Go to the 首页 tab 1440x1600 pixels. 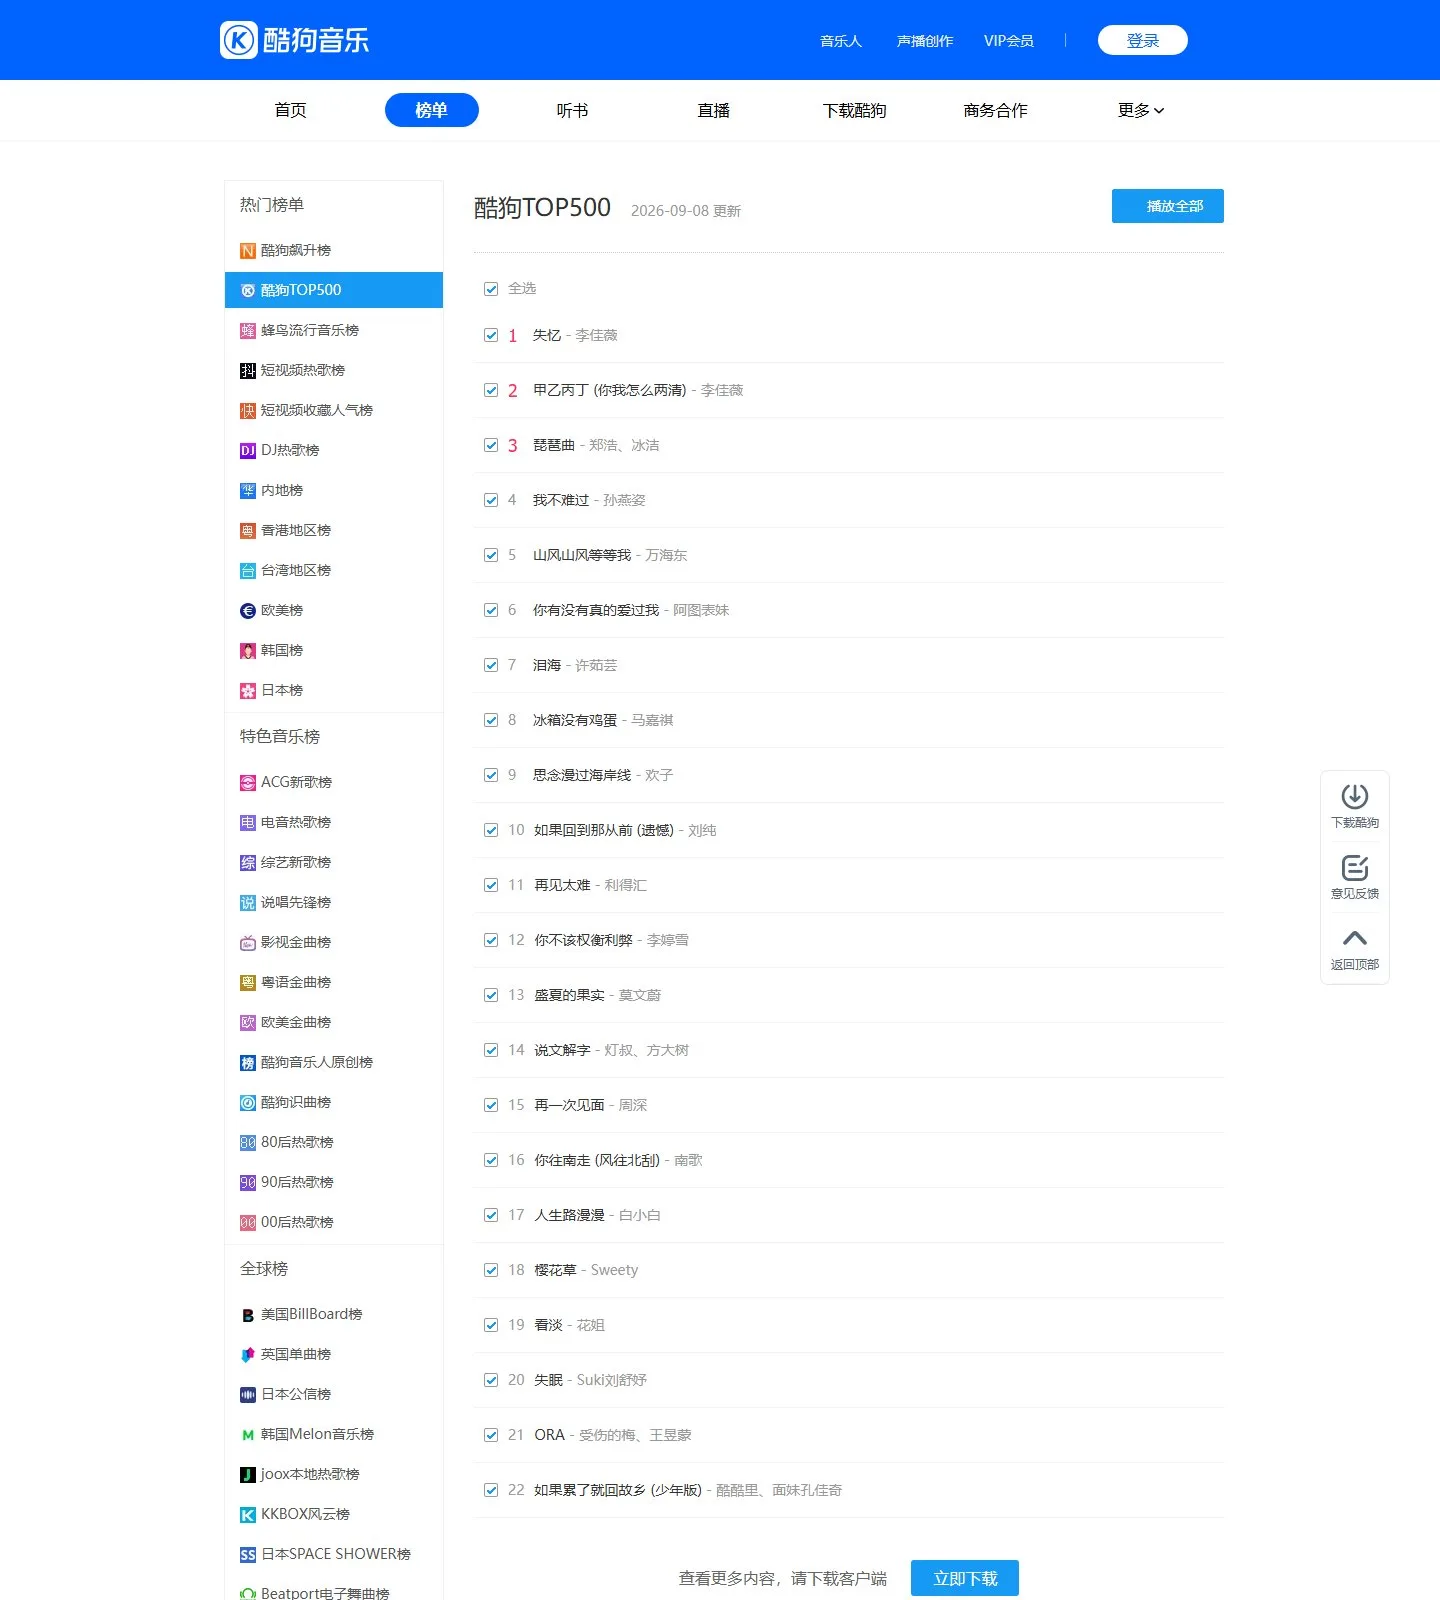pos(291,110)
